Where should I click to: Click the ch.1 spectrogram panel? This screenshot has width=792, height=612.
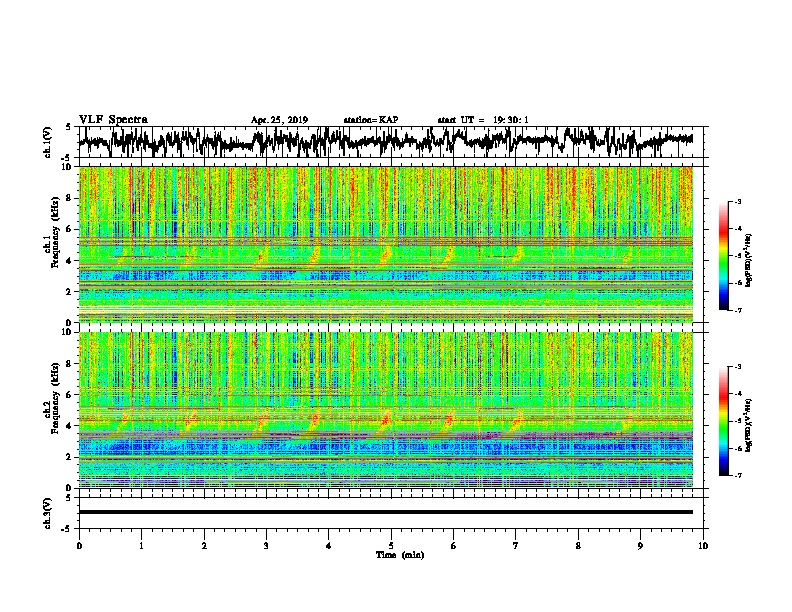point(385,244)
